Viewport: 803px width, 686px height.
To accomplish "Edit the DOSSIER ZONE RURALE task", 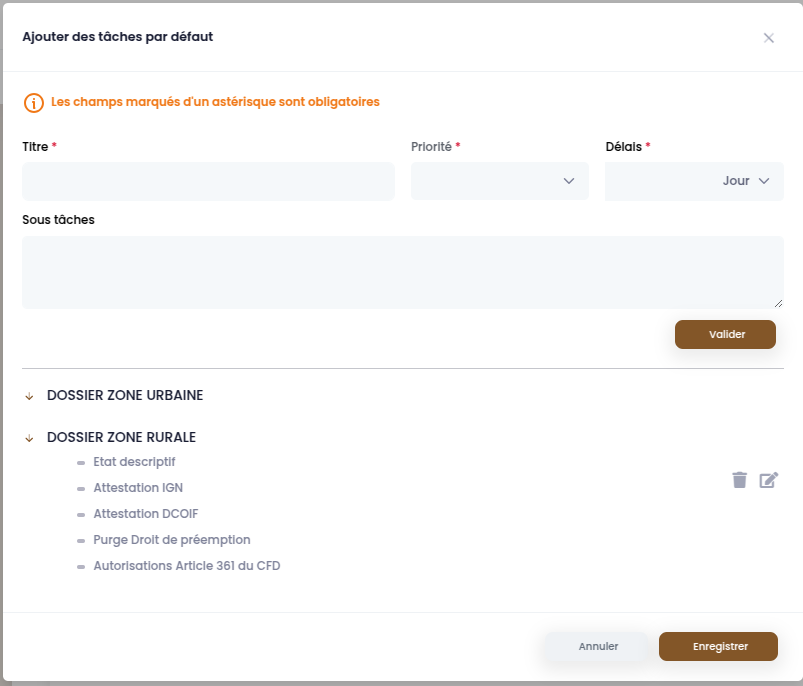I will [769, 480].
